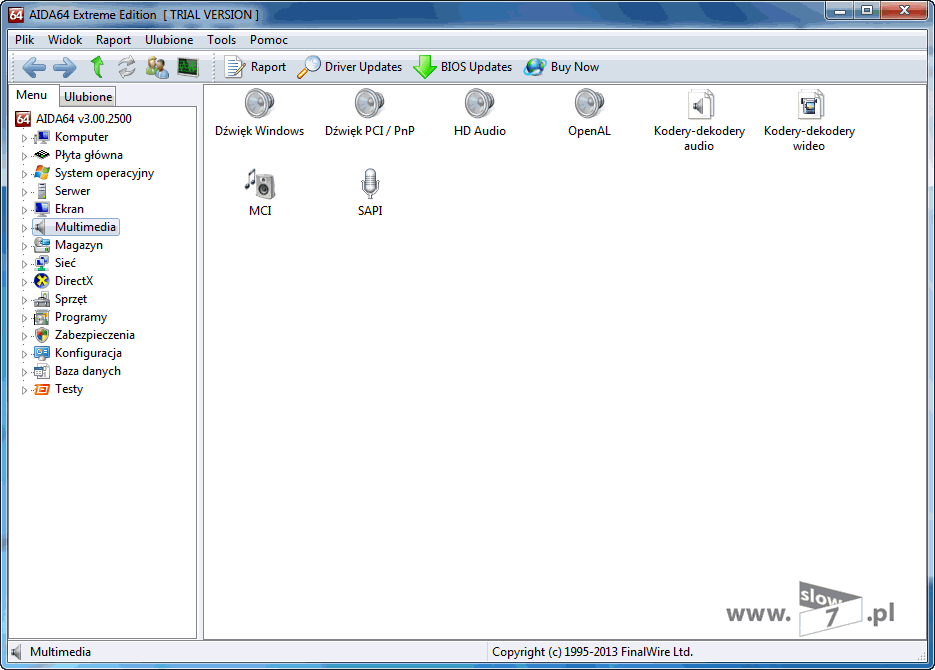Open the Ulubione menu in menu bar
This screenshot has height=670, width=935.
coord(169,40)
